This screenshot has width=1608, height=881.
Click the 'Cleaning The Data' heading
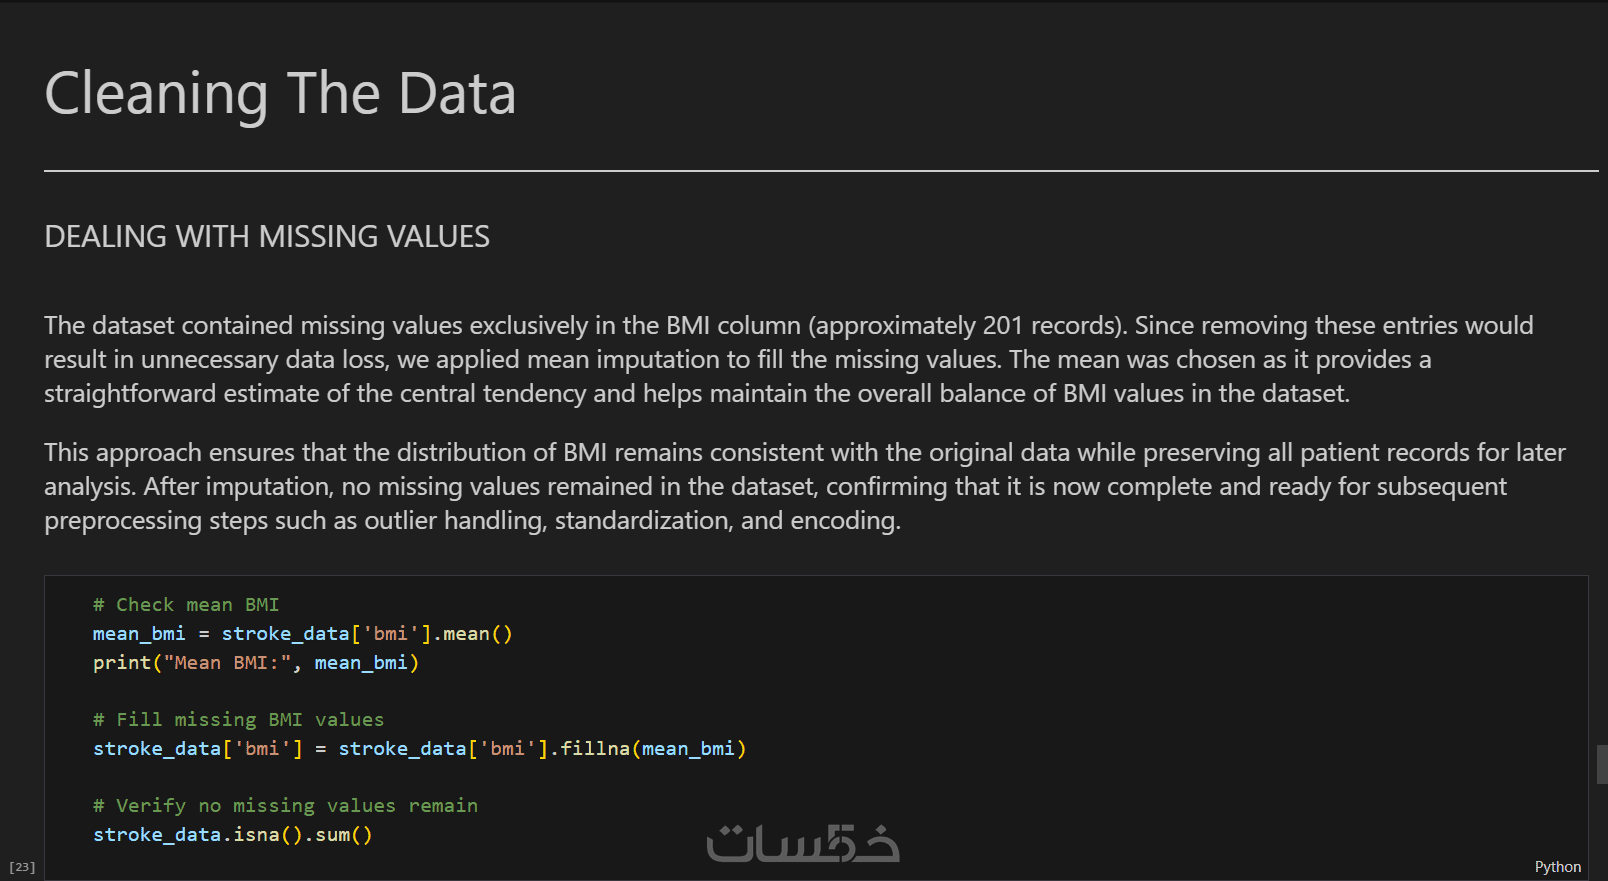pyautogui.click(x=280, y=94)
